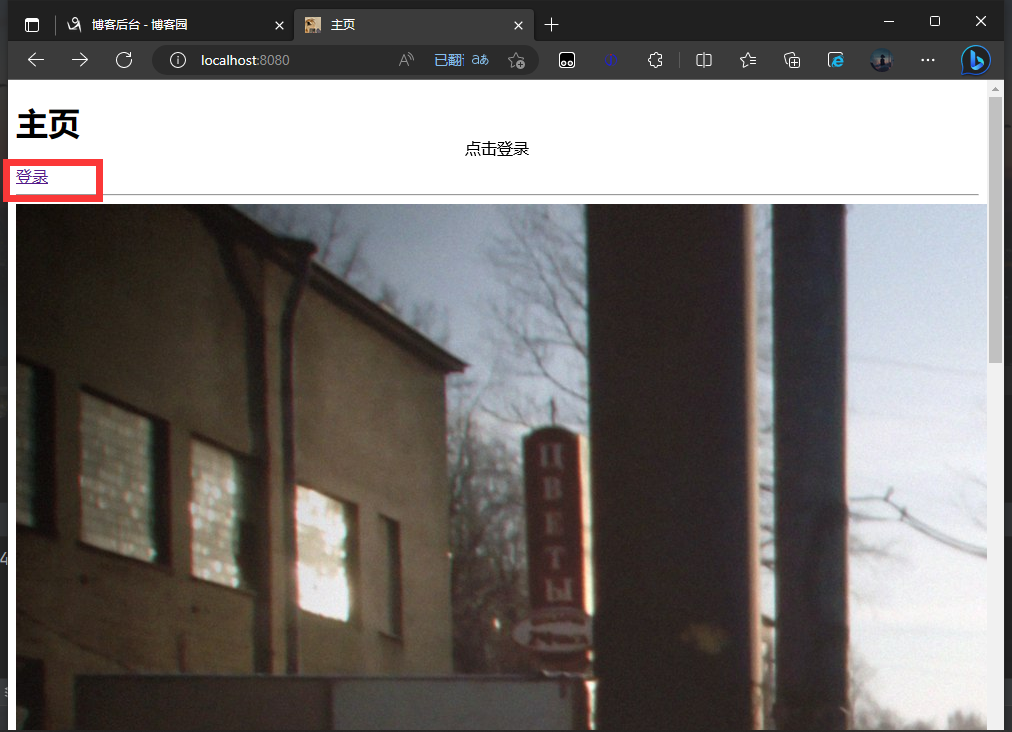Open the Extensions puzzle icon
This screenshot has height=732, width=1012.
pyautogui.click(x=655, y=60)
